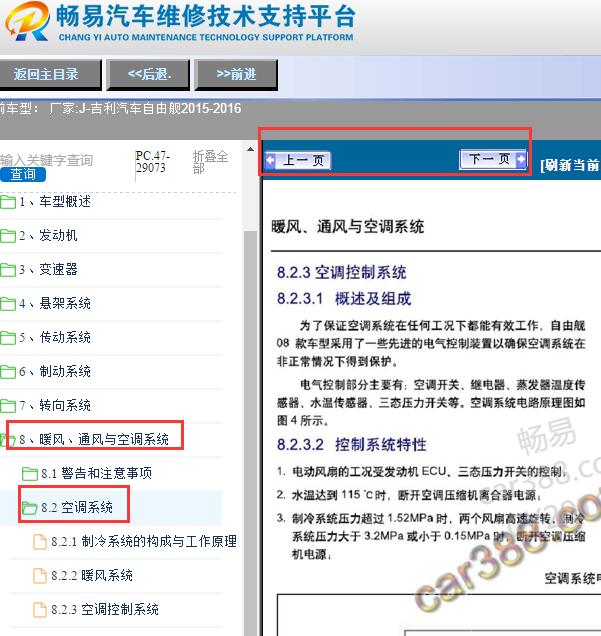
Task: Collapse 8、暖风、通风与空调系统 node
Action: [94, 439]
